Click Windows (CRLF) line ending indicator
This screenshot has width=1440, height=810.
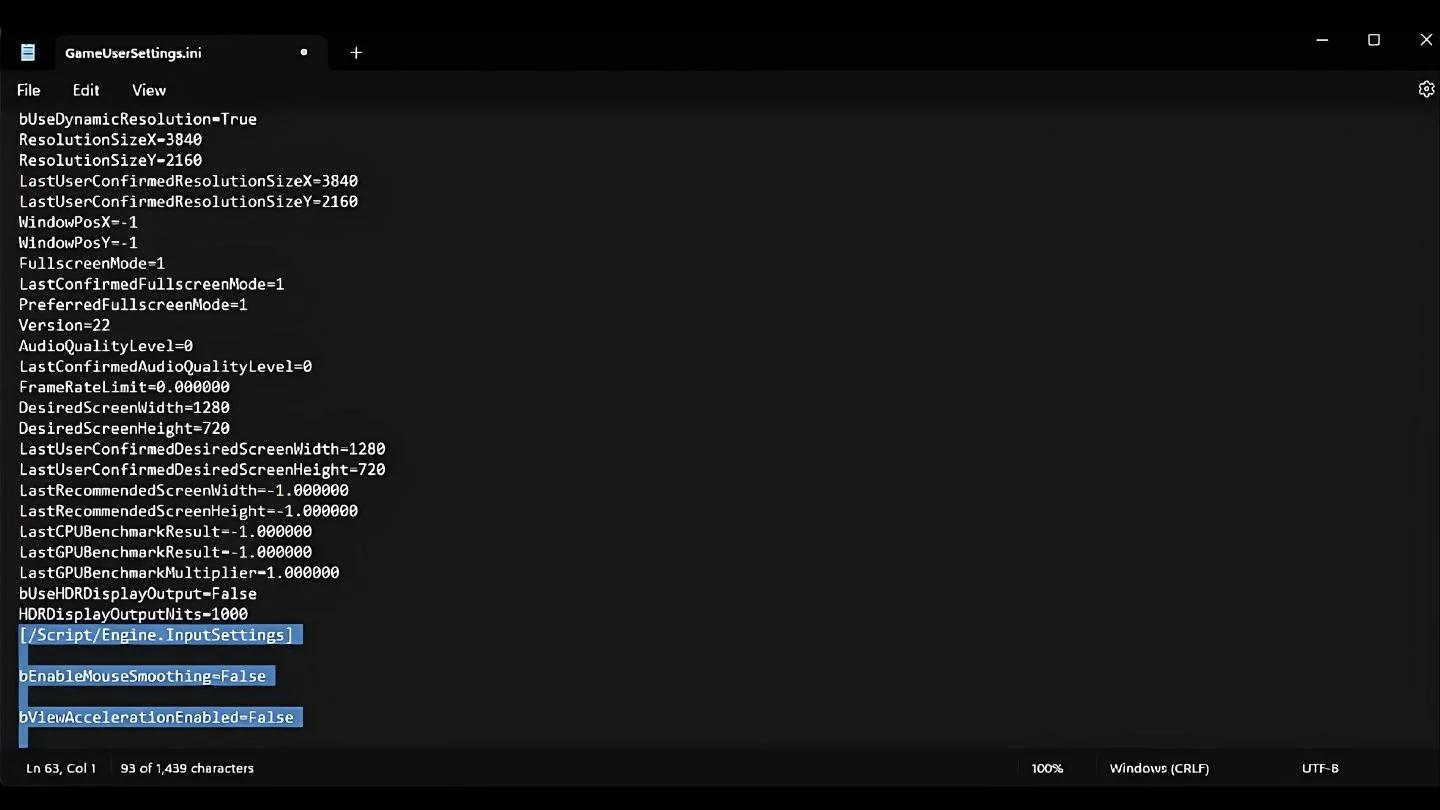click(x=1159, y=768)
